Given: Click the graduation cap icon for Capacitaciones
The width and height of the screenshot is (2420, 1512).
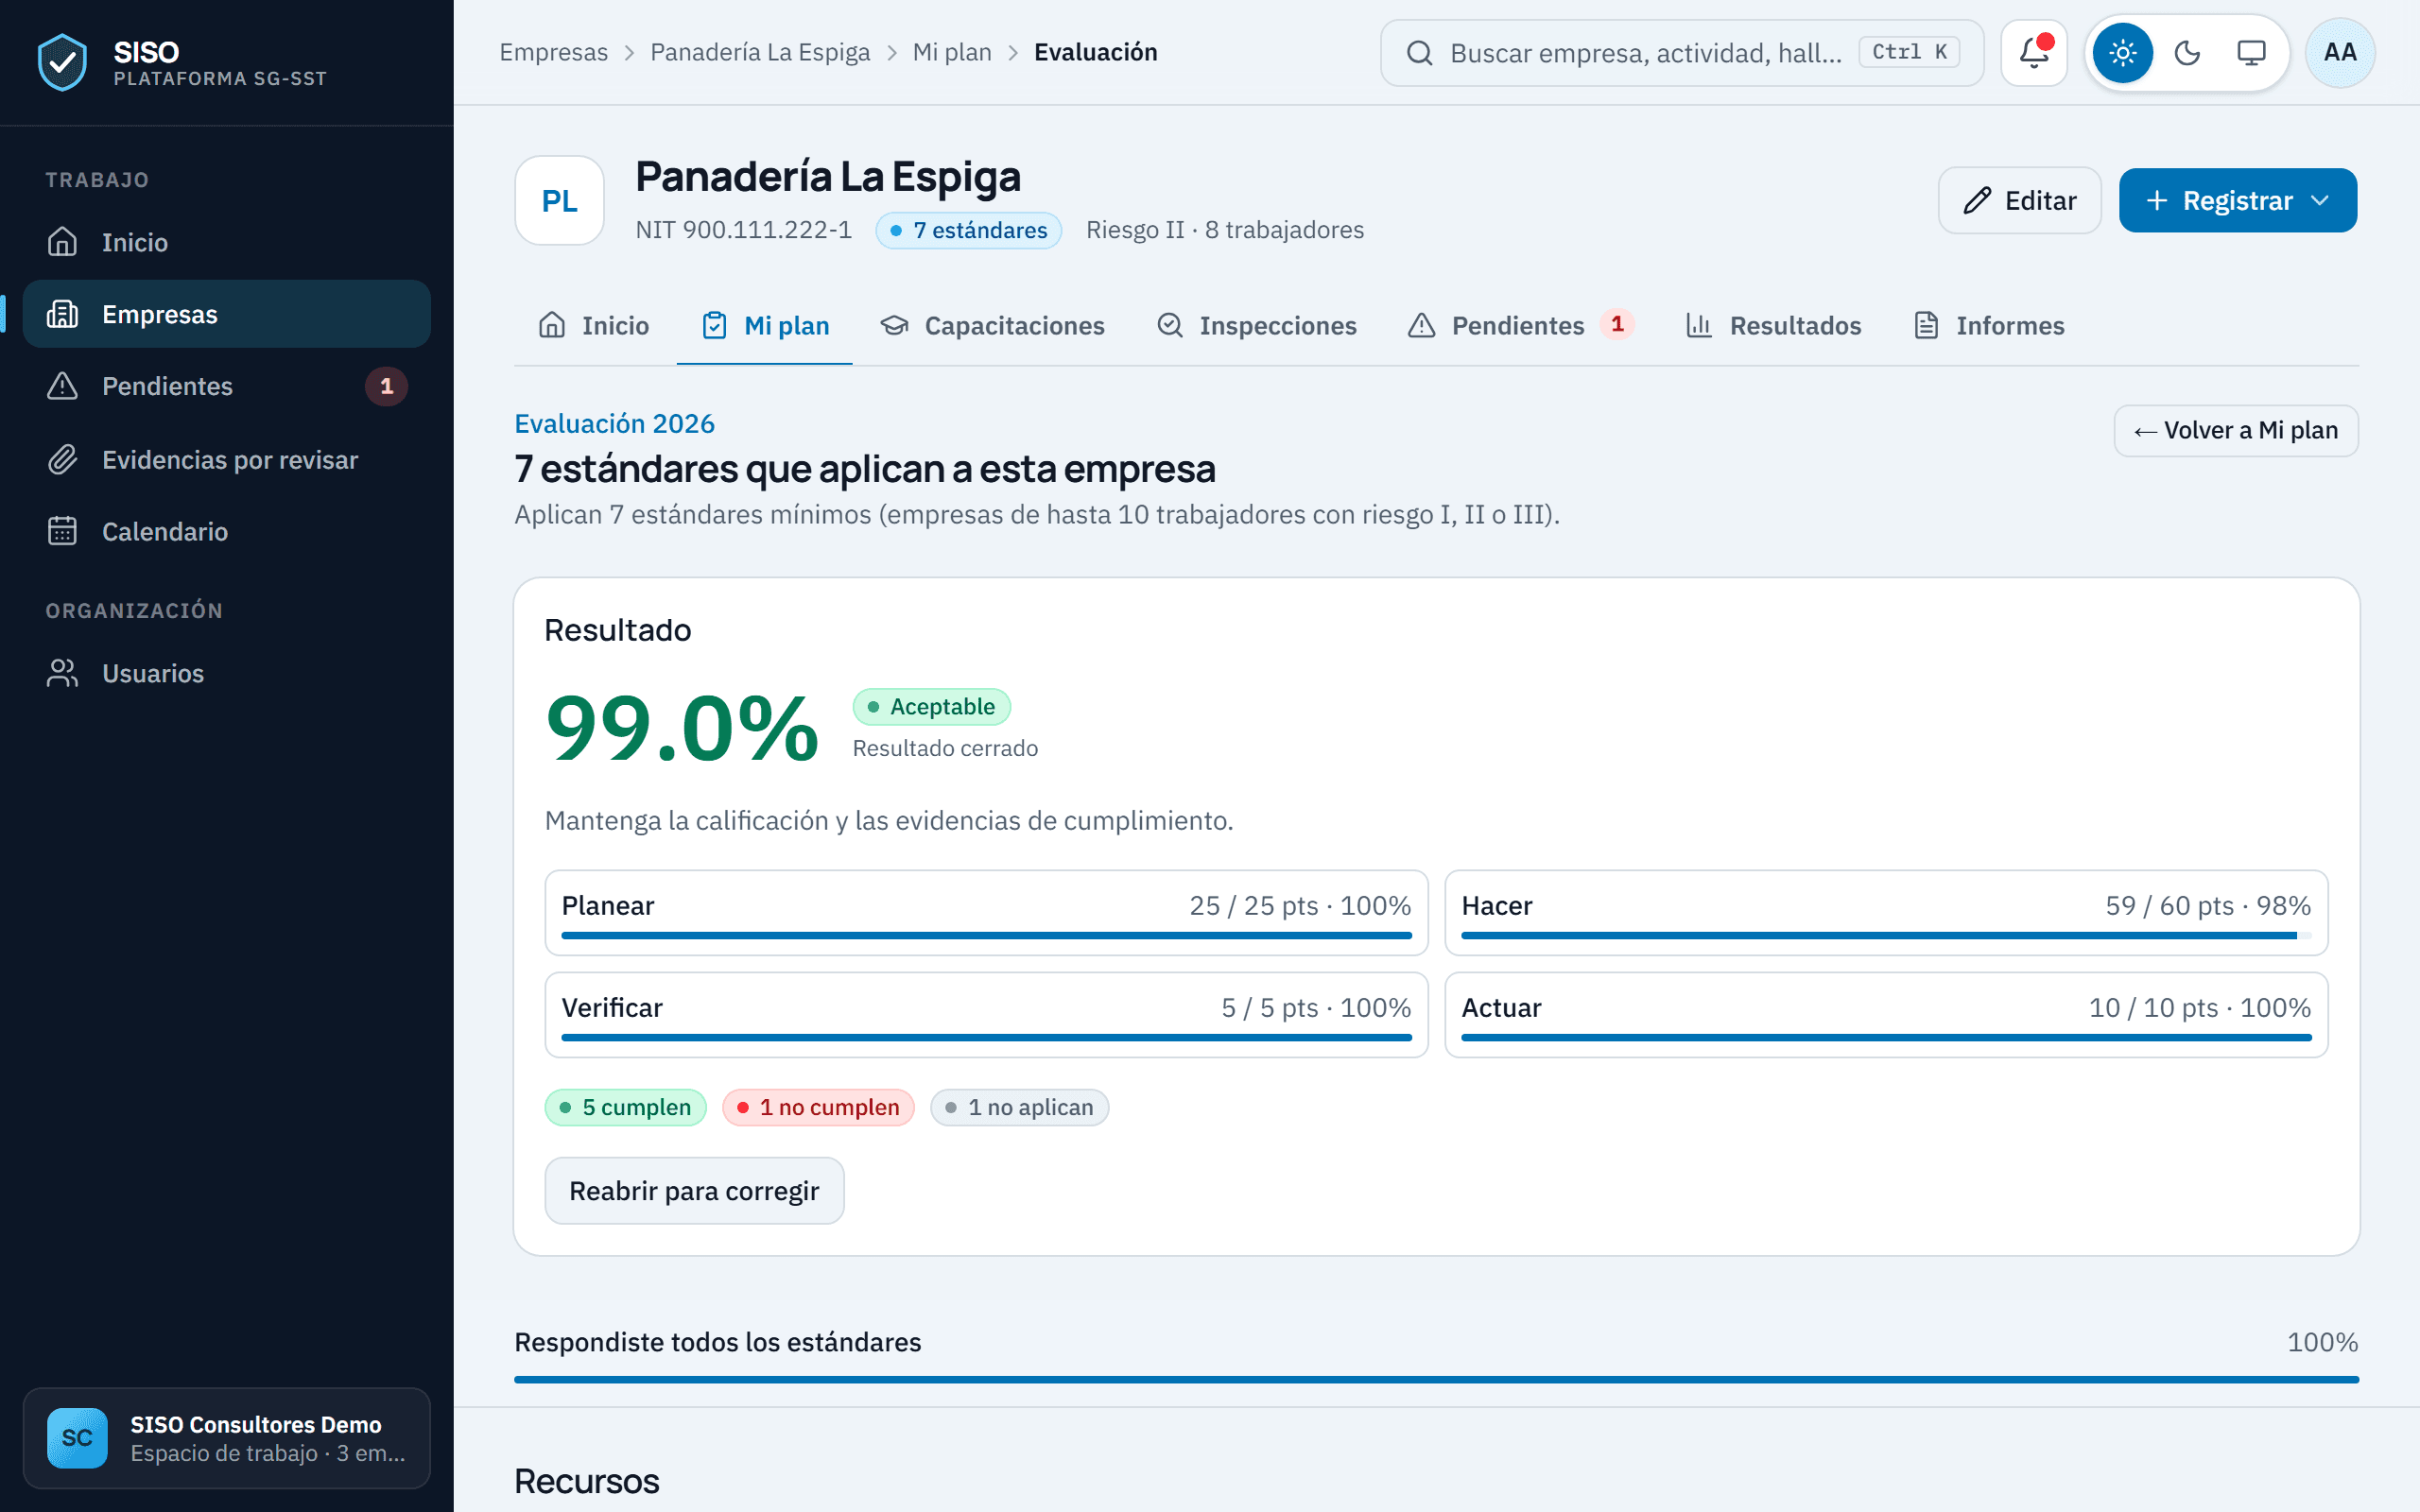Looking at the screenshot, I should pos(894,325).
